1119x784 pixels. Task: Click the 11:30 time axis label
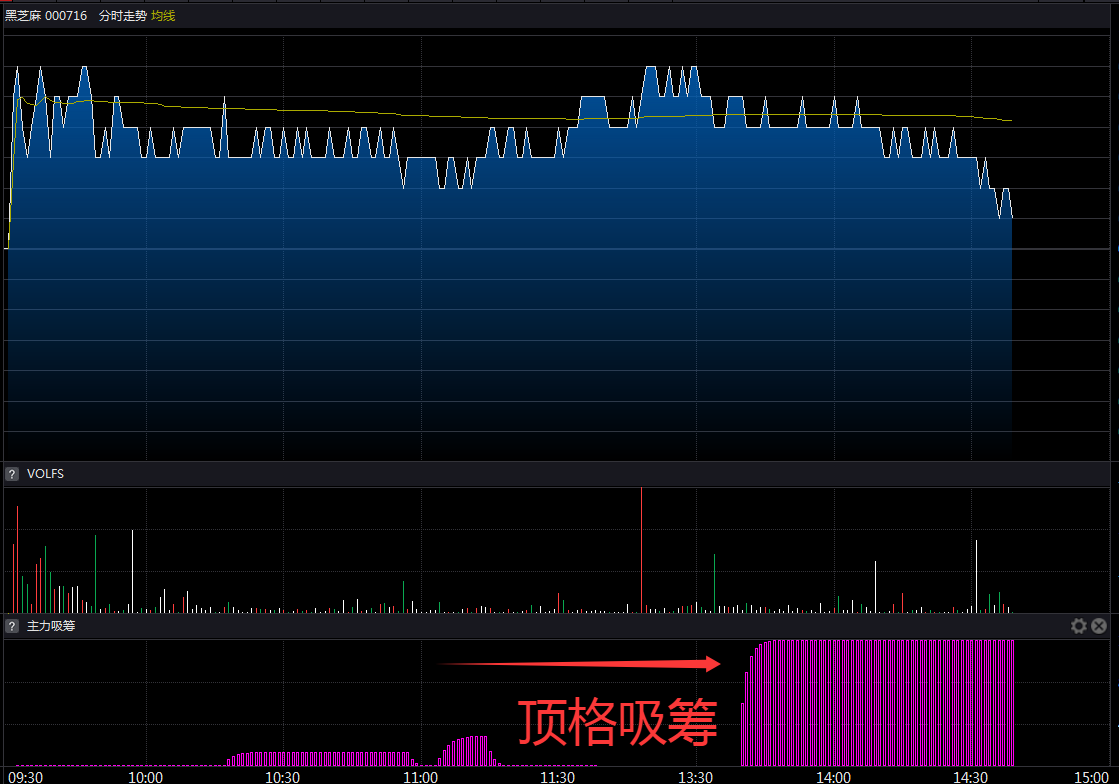tap(557, 777)
